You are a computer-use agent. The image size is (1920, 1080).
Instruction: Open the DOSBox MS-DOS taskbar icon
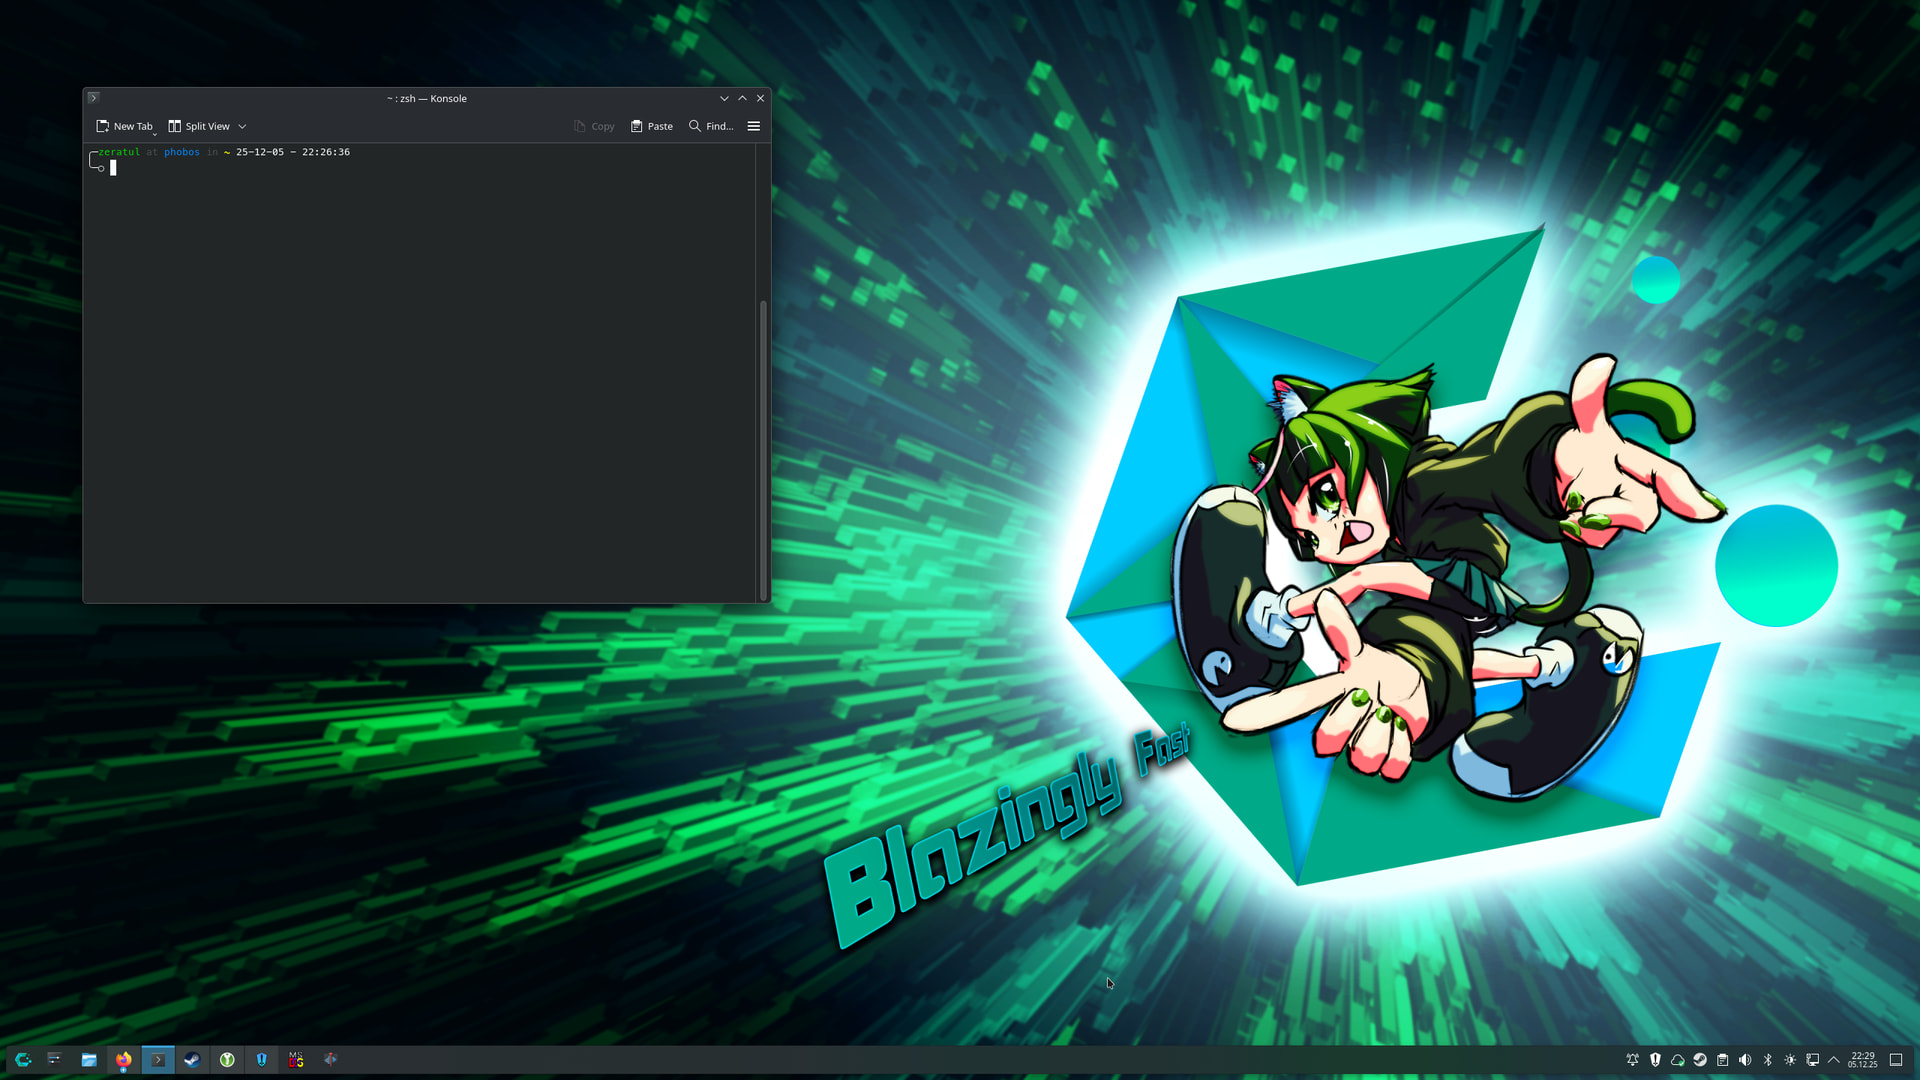296,1060
